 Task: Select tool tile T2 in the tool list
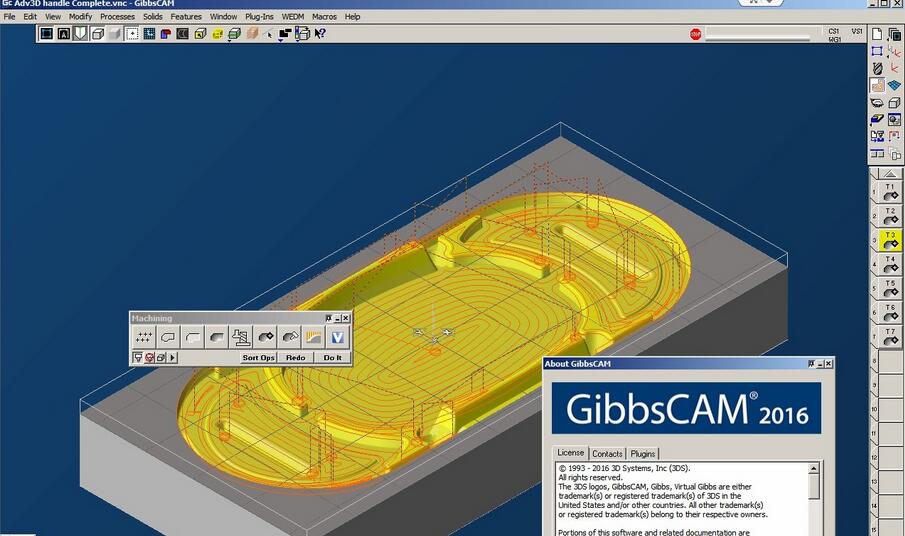click(x=890, y=216)
